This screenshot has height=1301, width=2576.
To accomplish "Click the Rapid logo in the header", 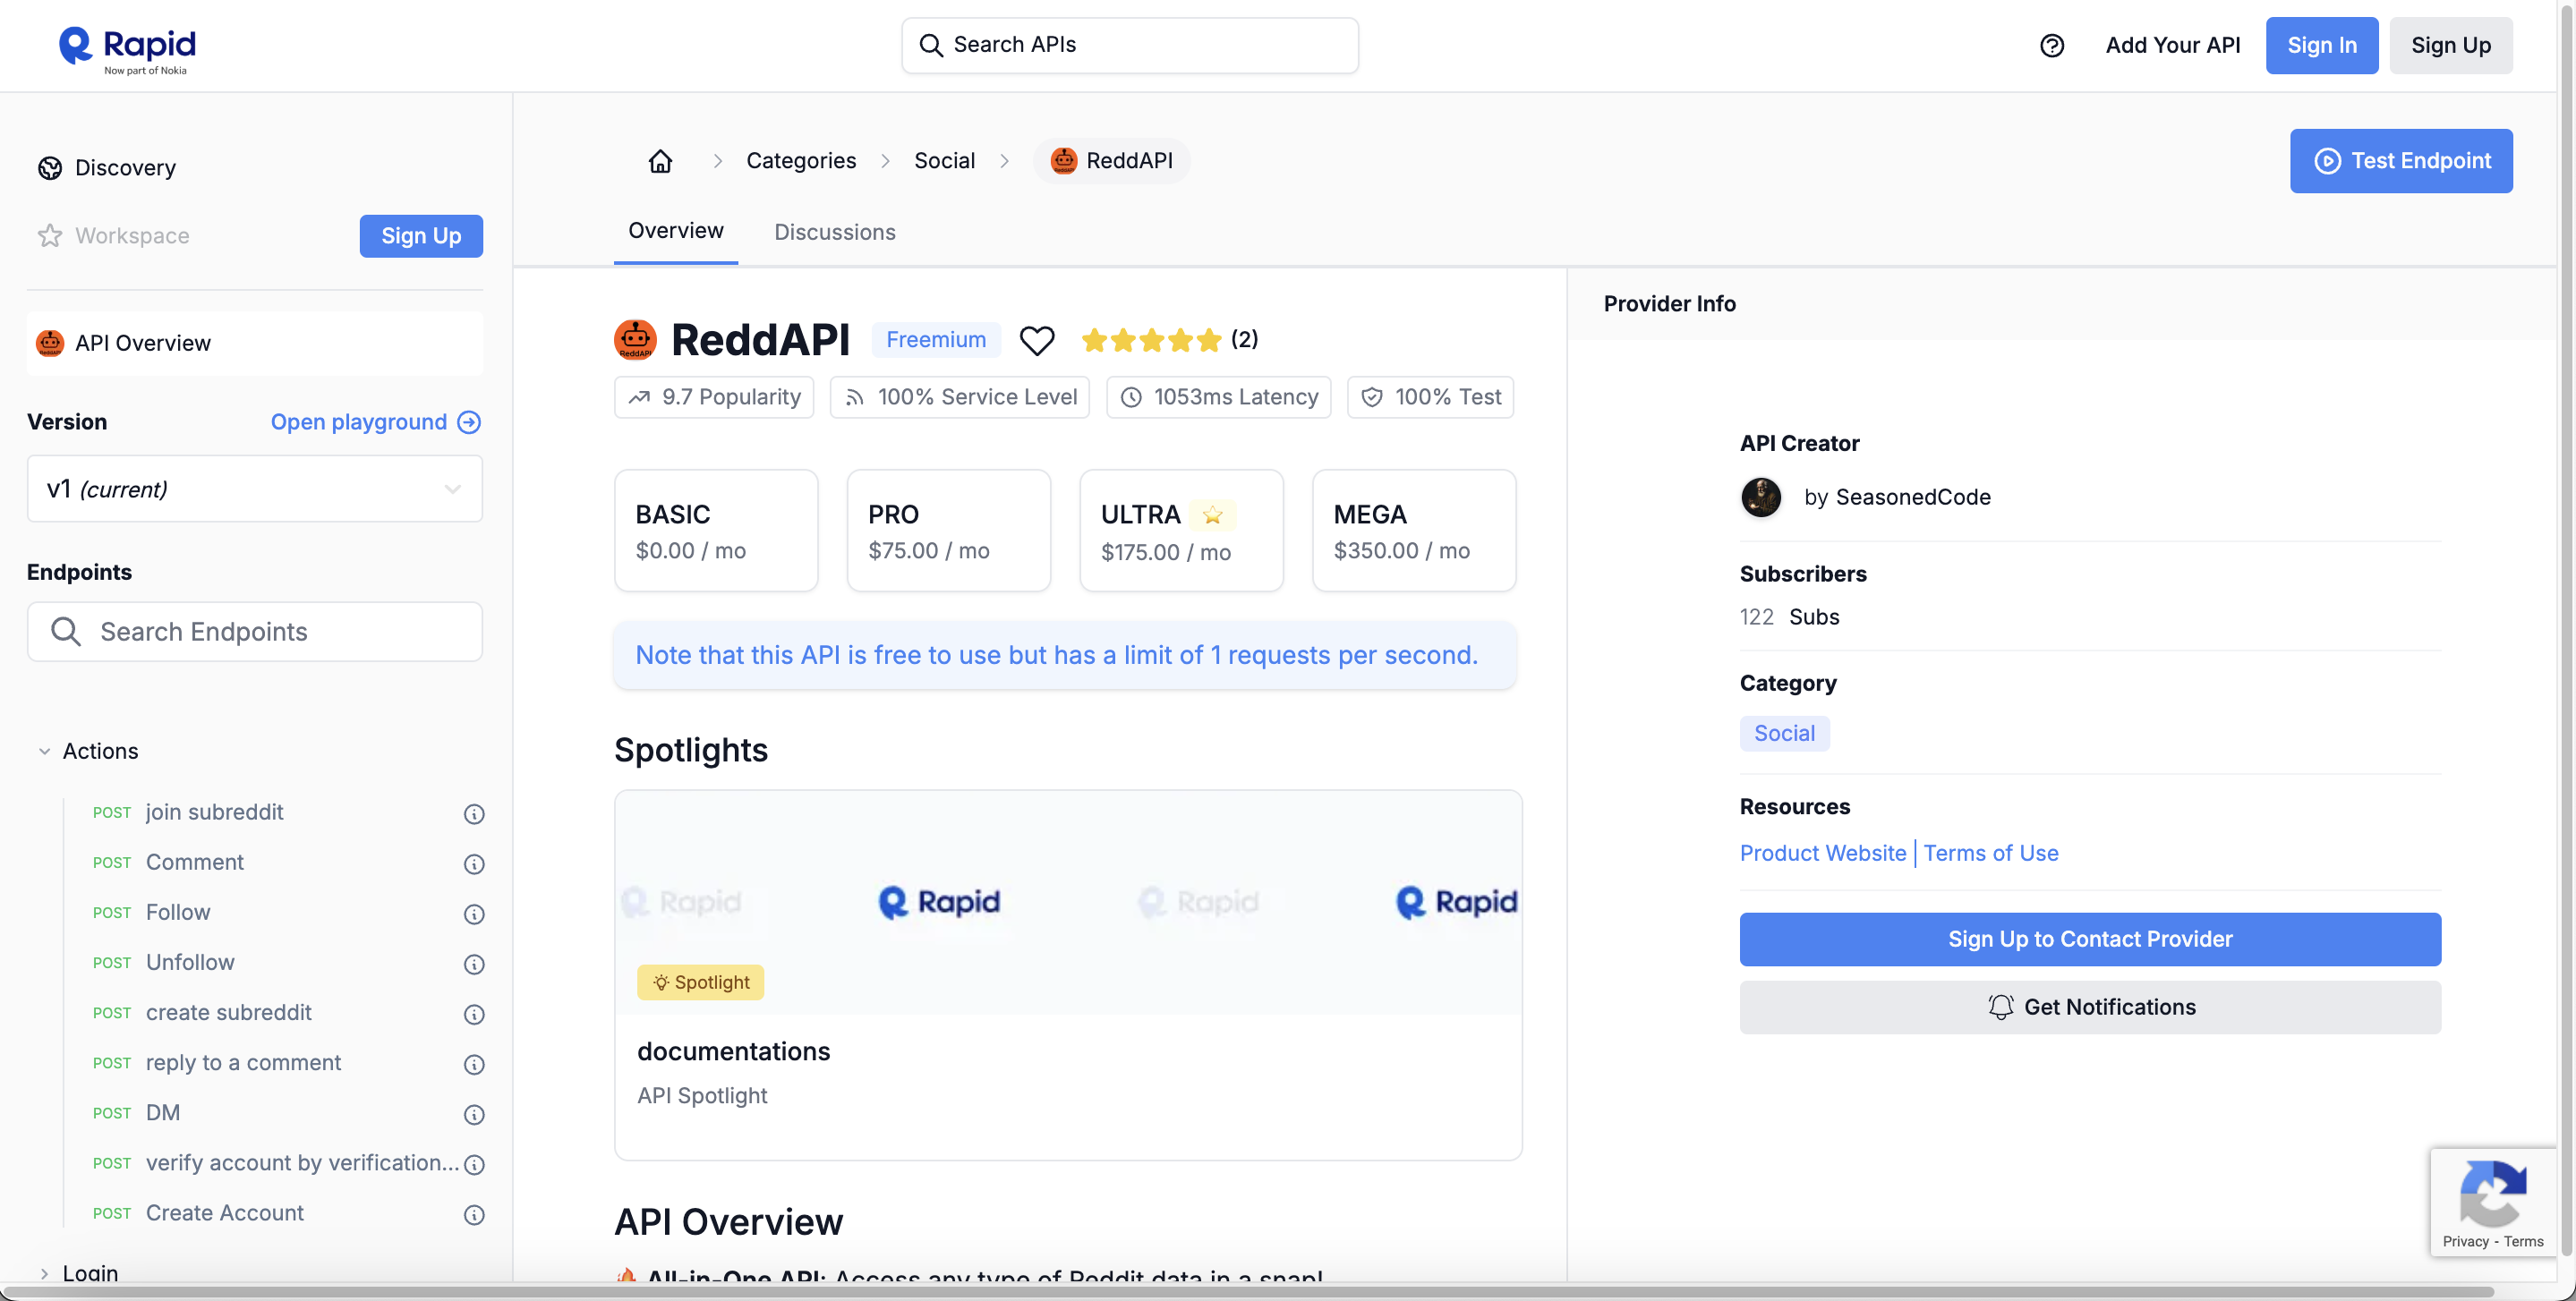I will point(127,48).
